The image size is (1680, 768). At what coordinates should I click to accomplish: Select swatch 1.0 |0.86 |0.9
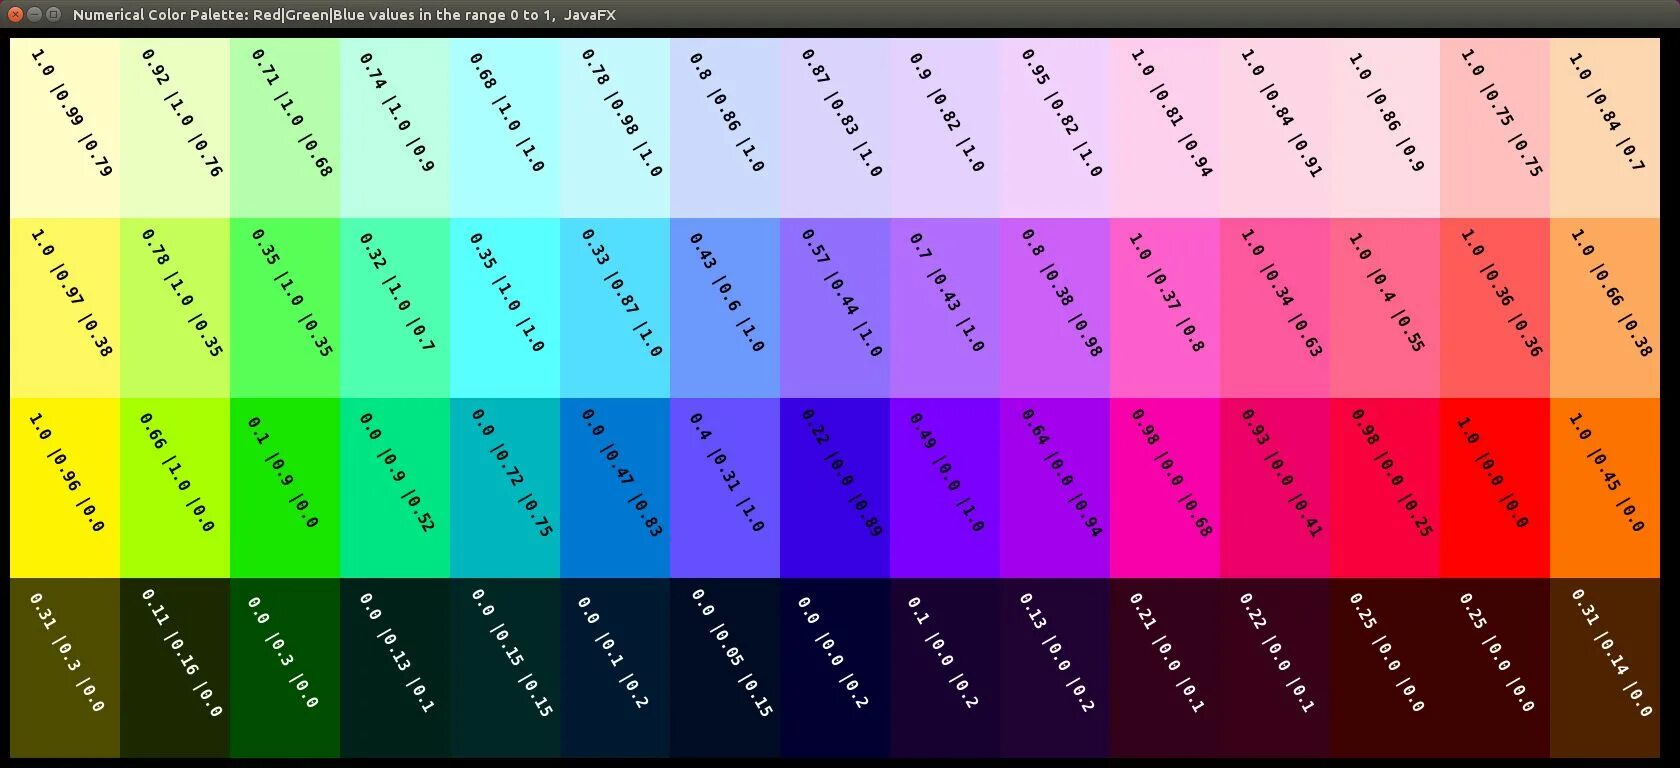point(1385,128)
